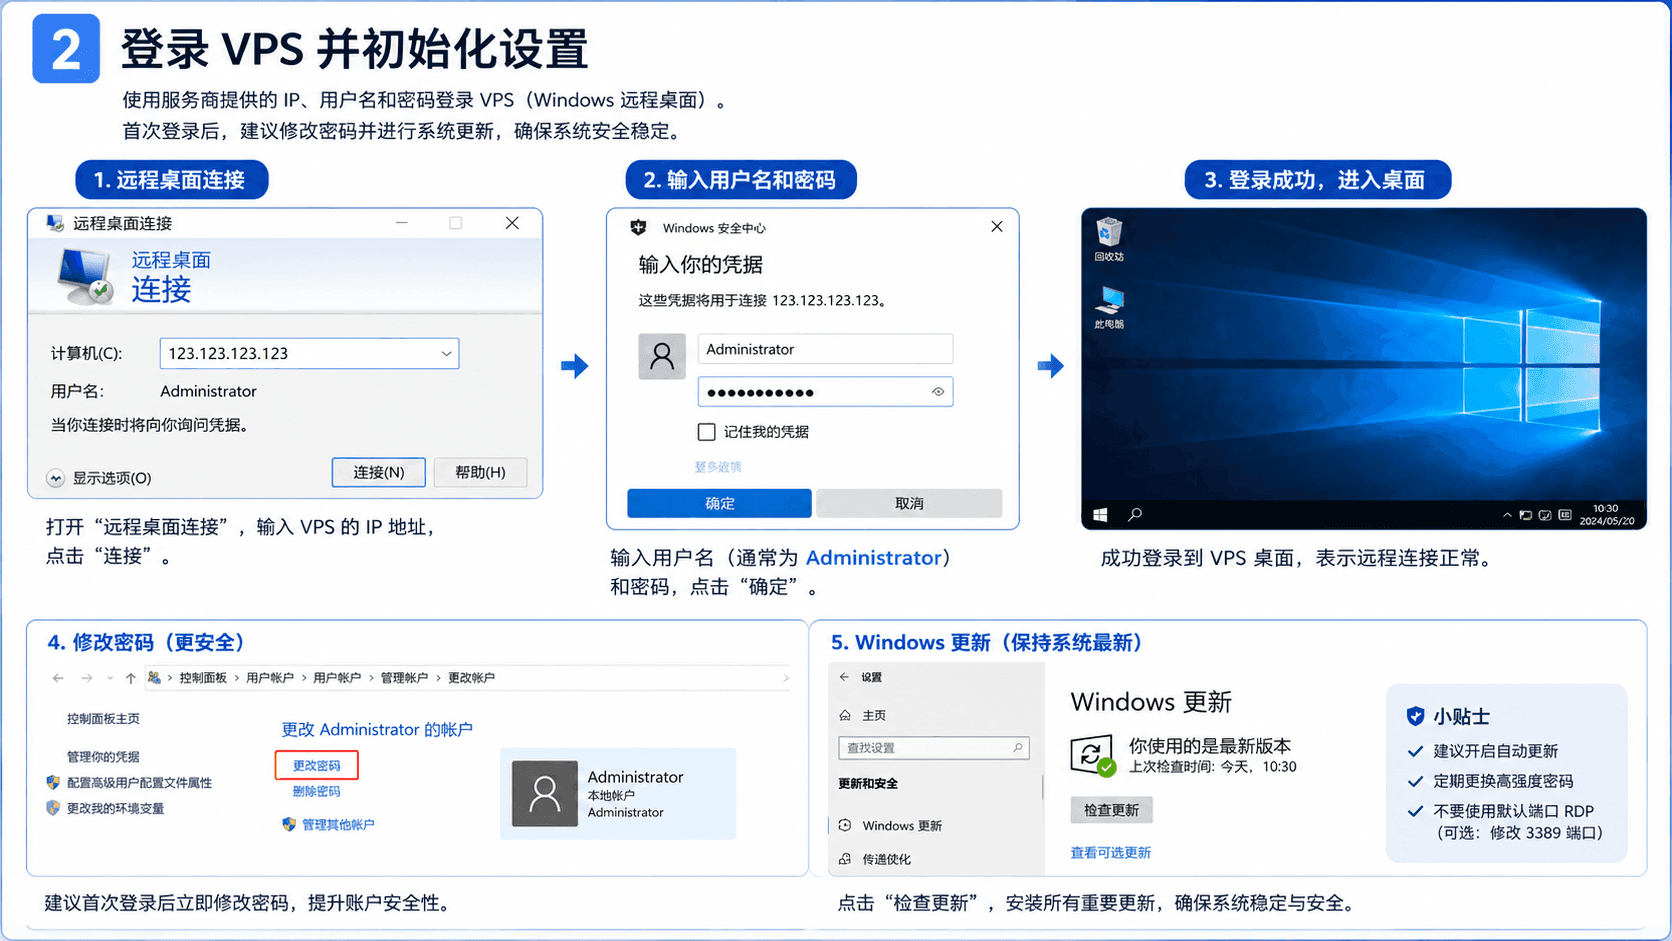Reveal password with the eye icon

coord(938,392)
